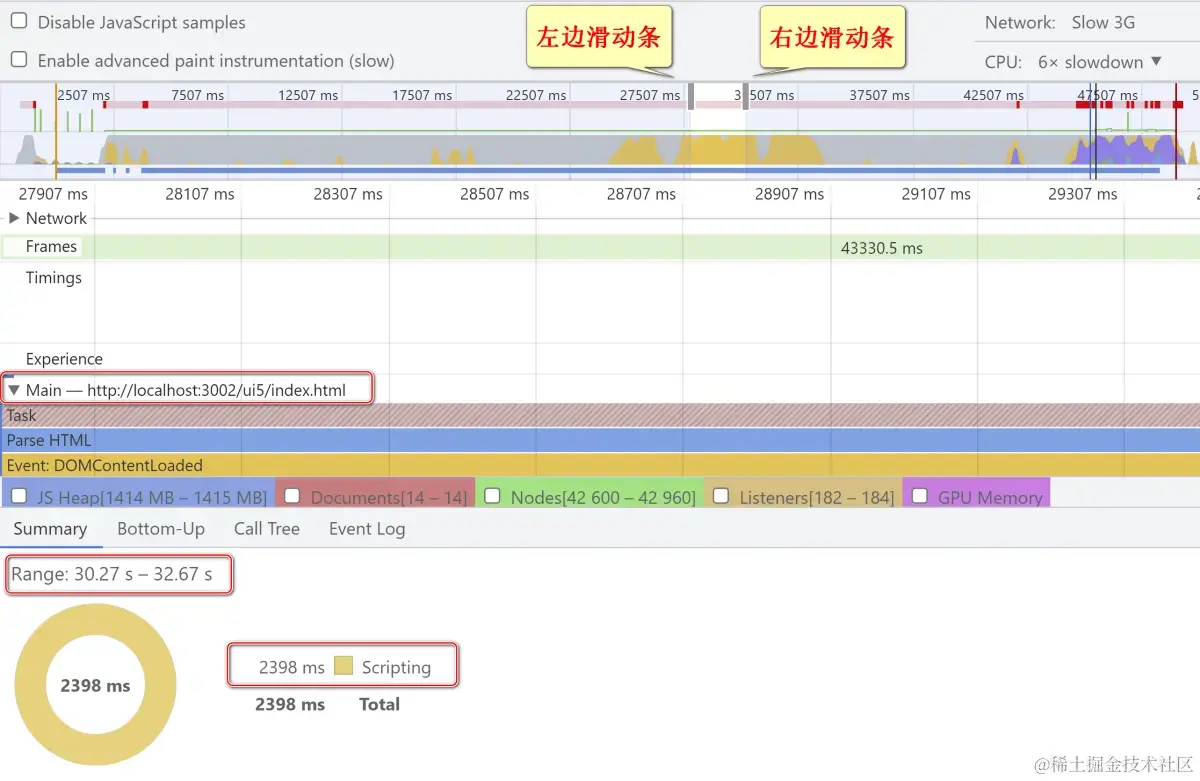1200x781 pixels.
Task: Expand the Network track
Action: tap(14, 218)
